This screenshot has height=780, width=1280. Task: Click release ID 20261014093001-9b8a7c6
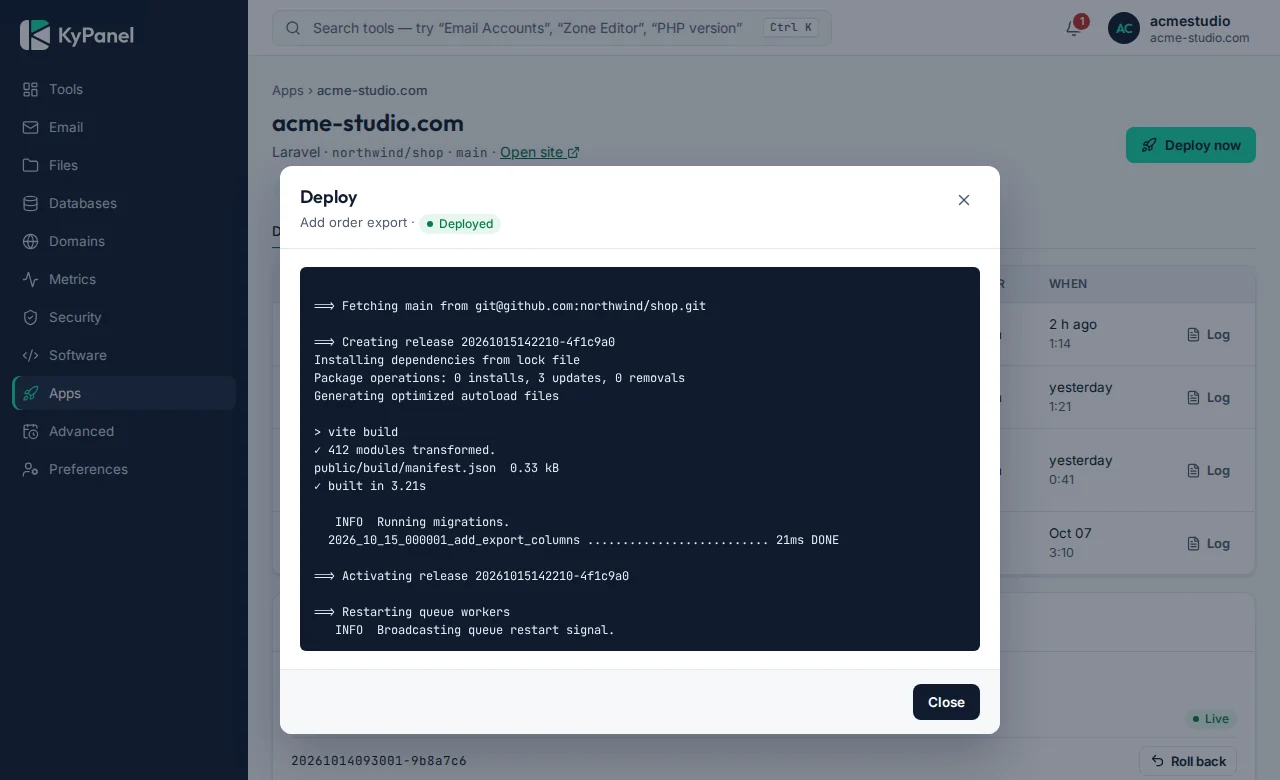(379, 761)
